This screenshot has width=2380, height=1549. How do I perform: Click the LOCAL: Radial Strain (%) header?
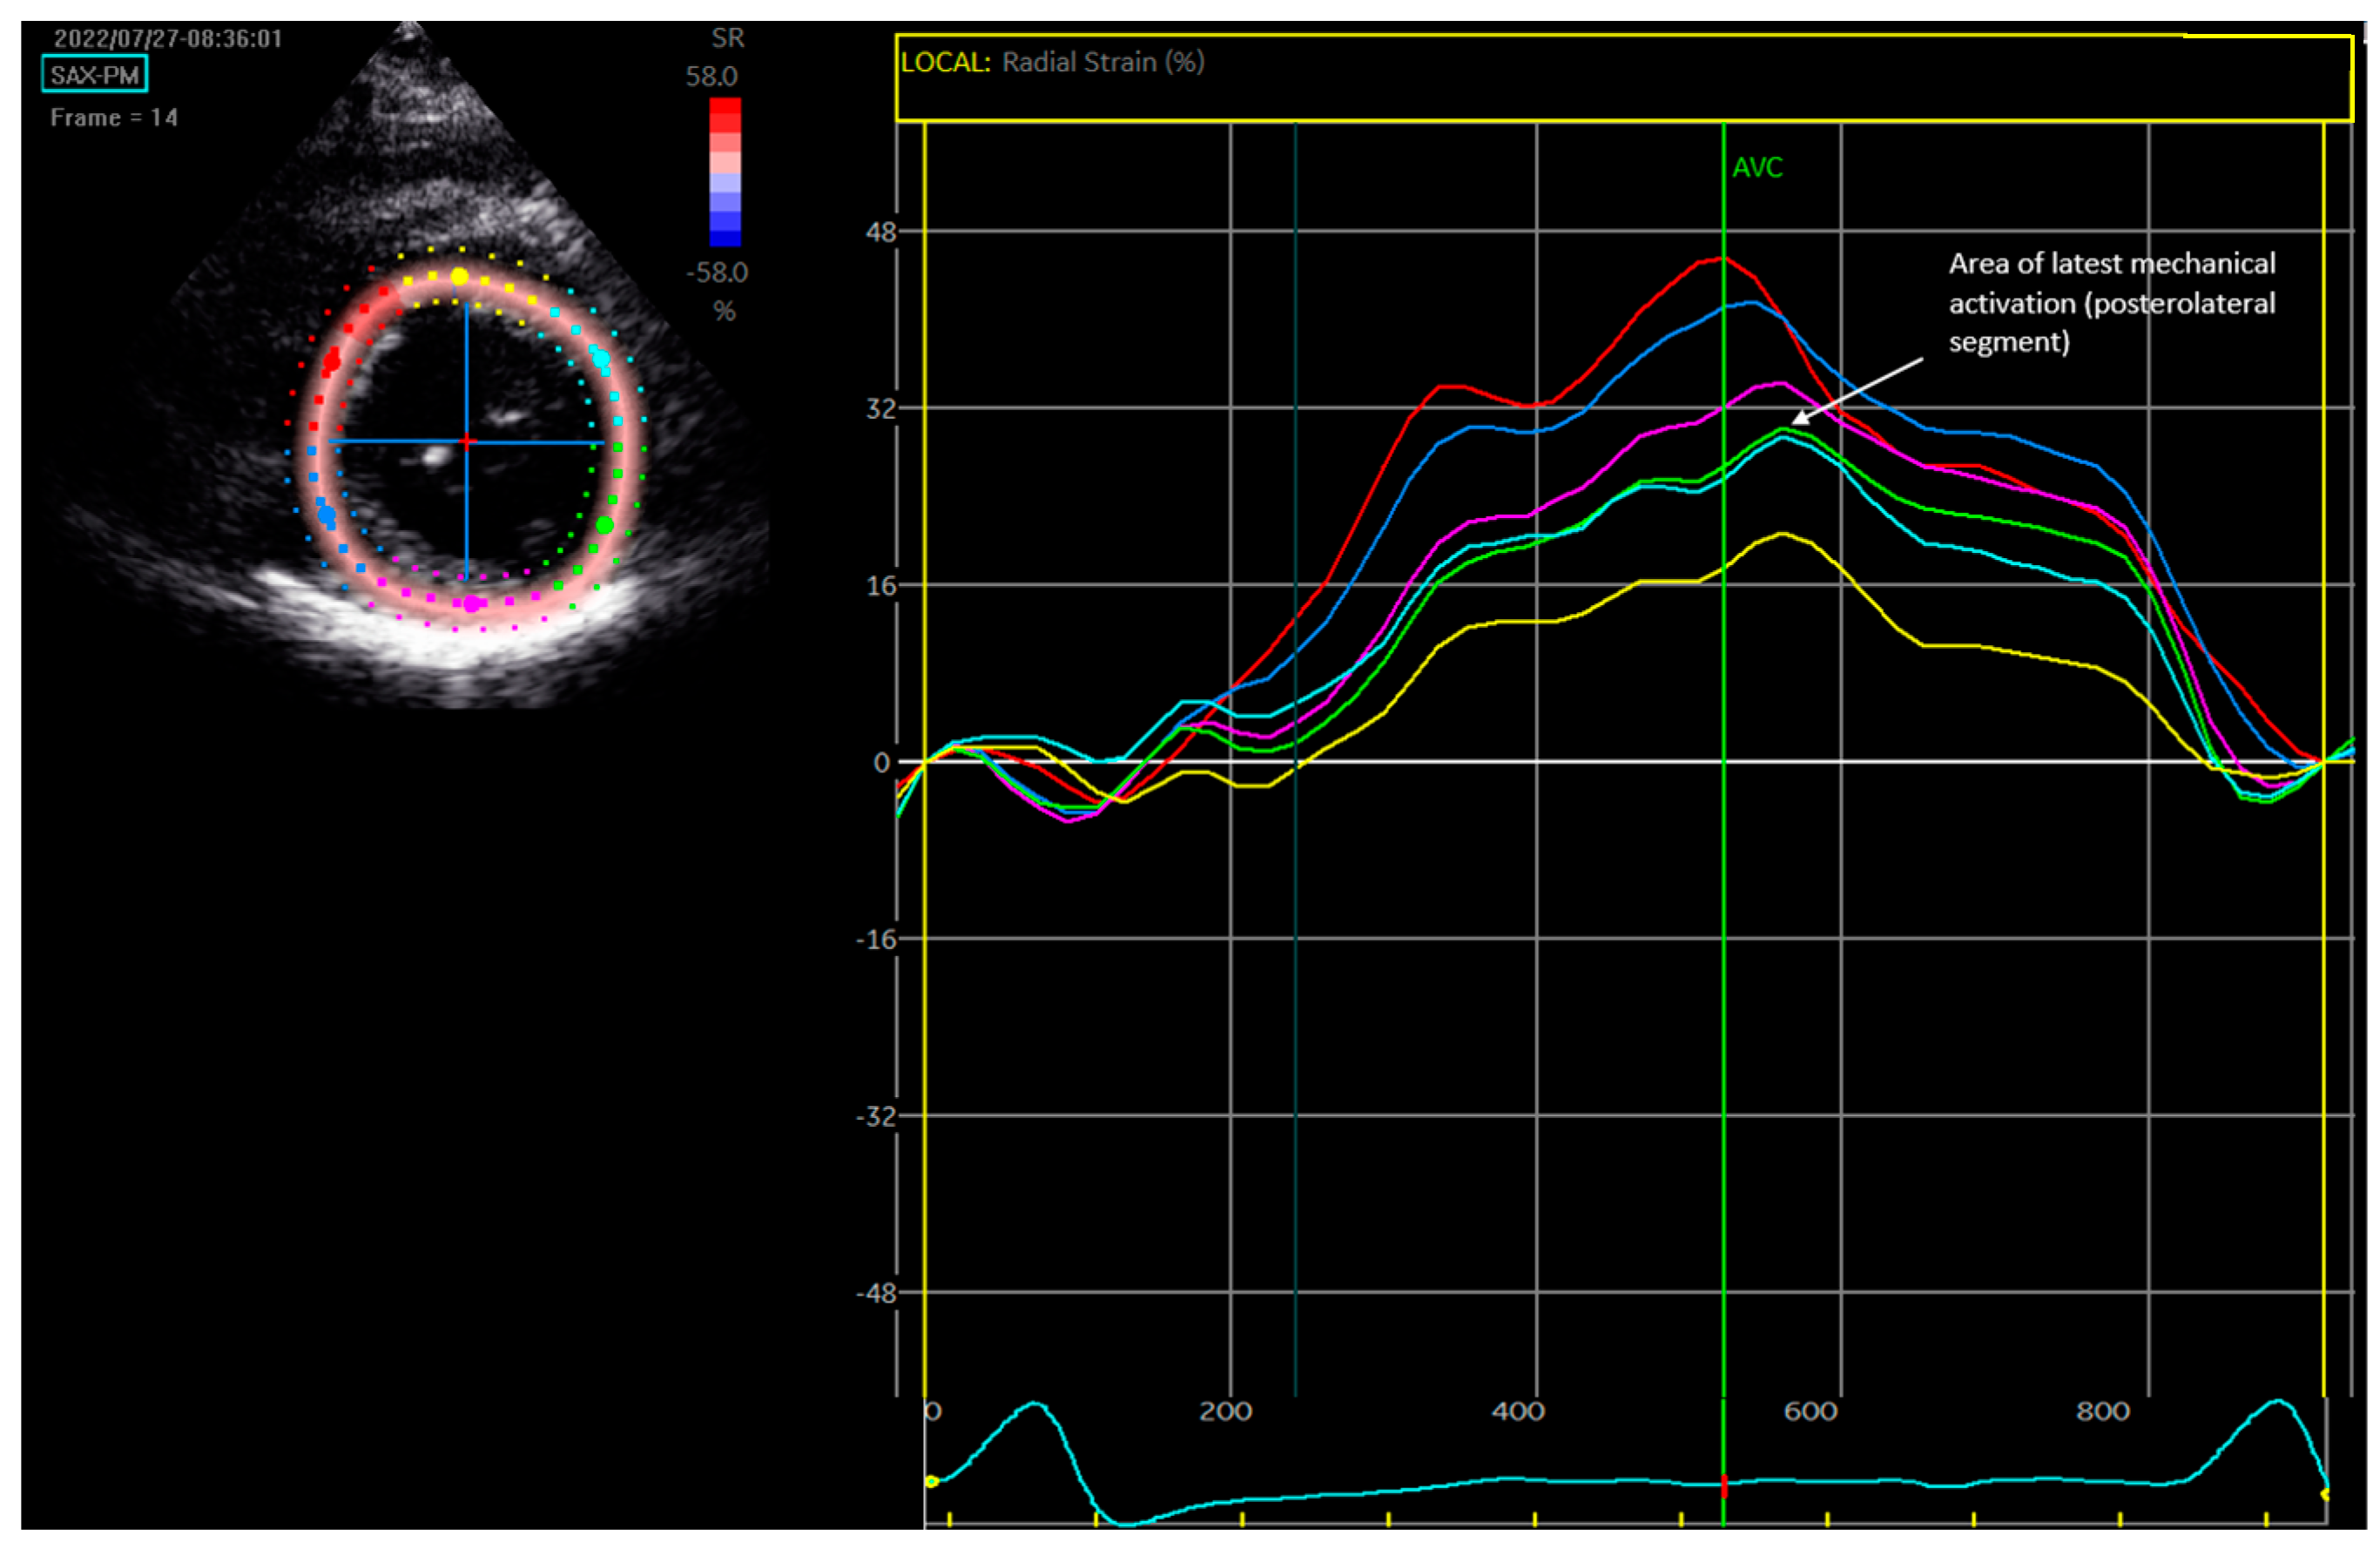pos(1052,62)
